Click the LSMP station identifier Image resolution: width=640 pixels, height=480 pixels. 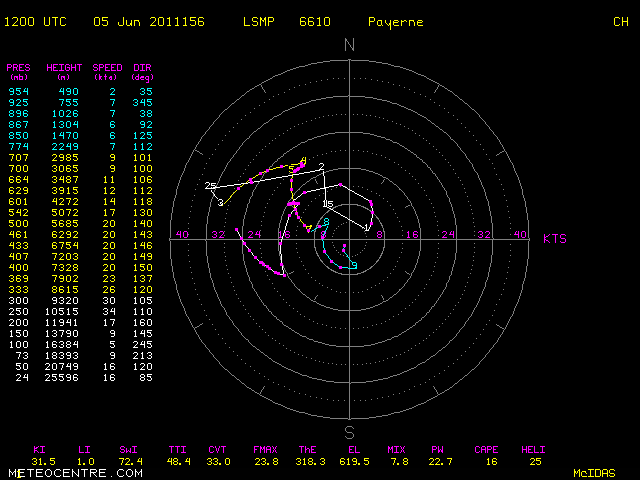[259, 22]
